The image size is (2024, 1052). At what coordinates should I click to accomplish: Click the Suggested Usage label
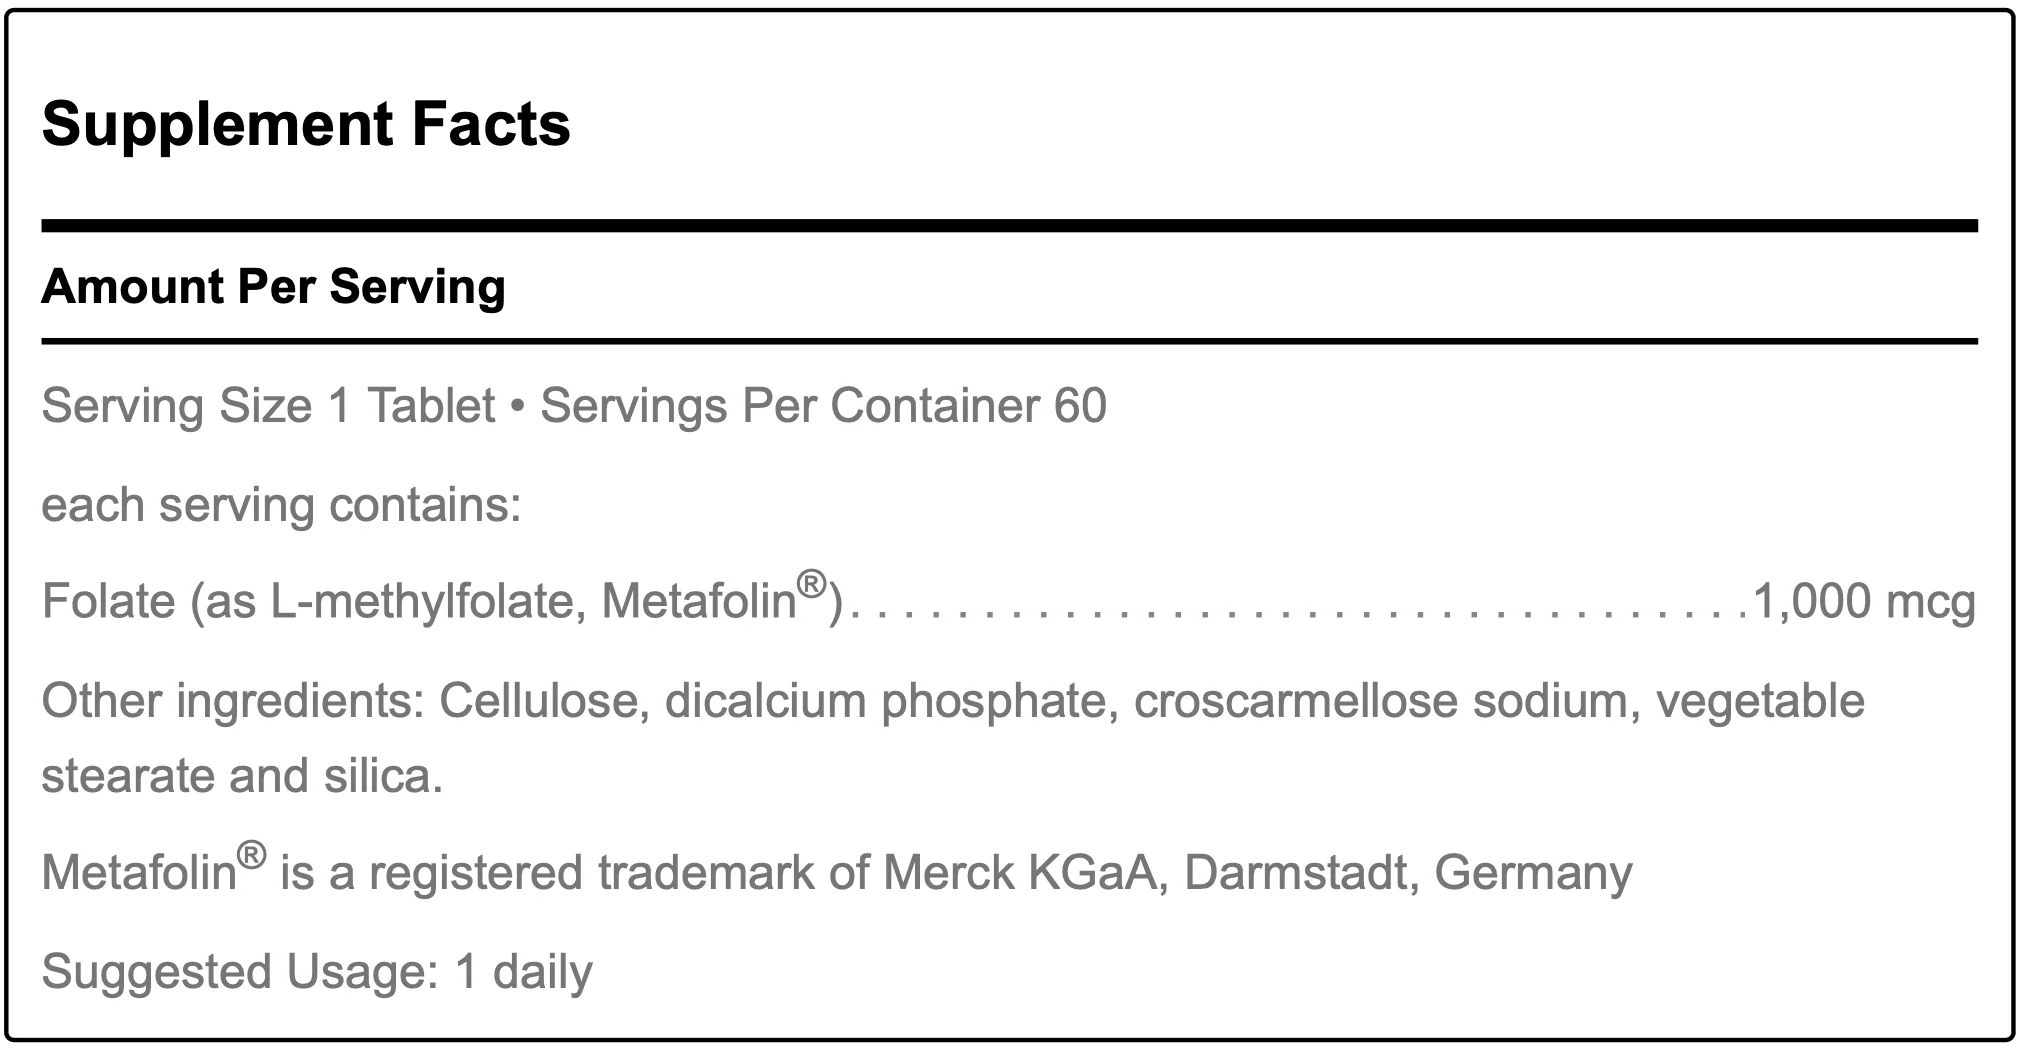click(x=240, y=972)
